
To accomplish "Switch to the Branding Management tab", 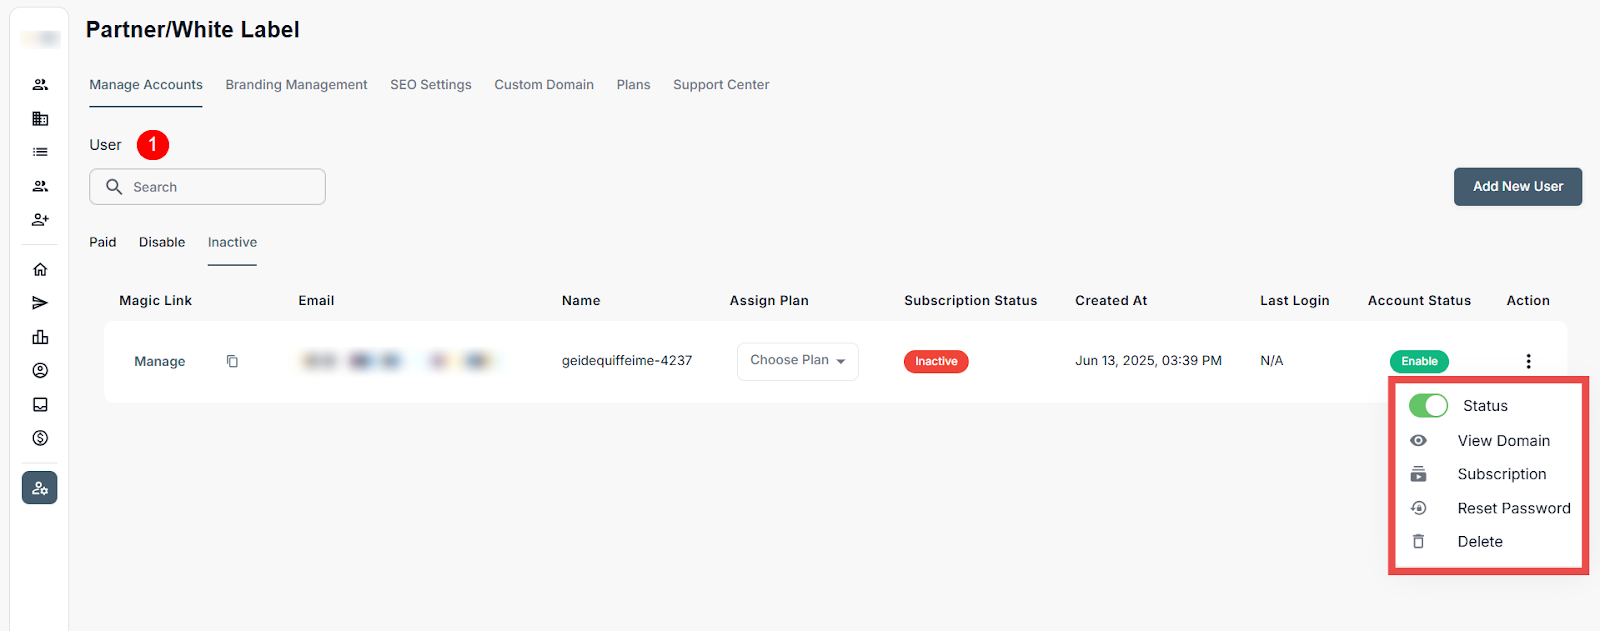I will coord(296,85).
